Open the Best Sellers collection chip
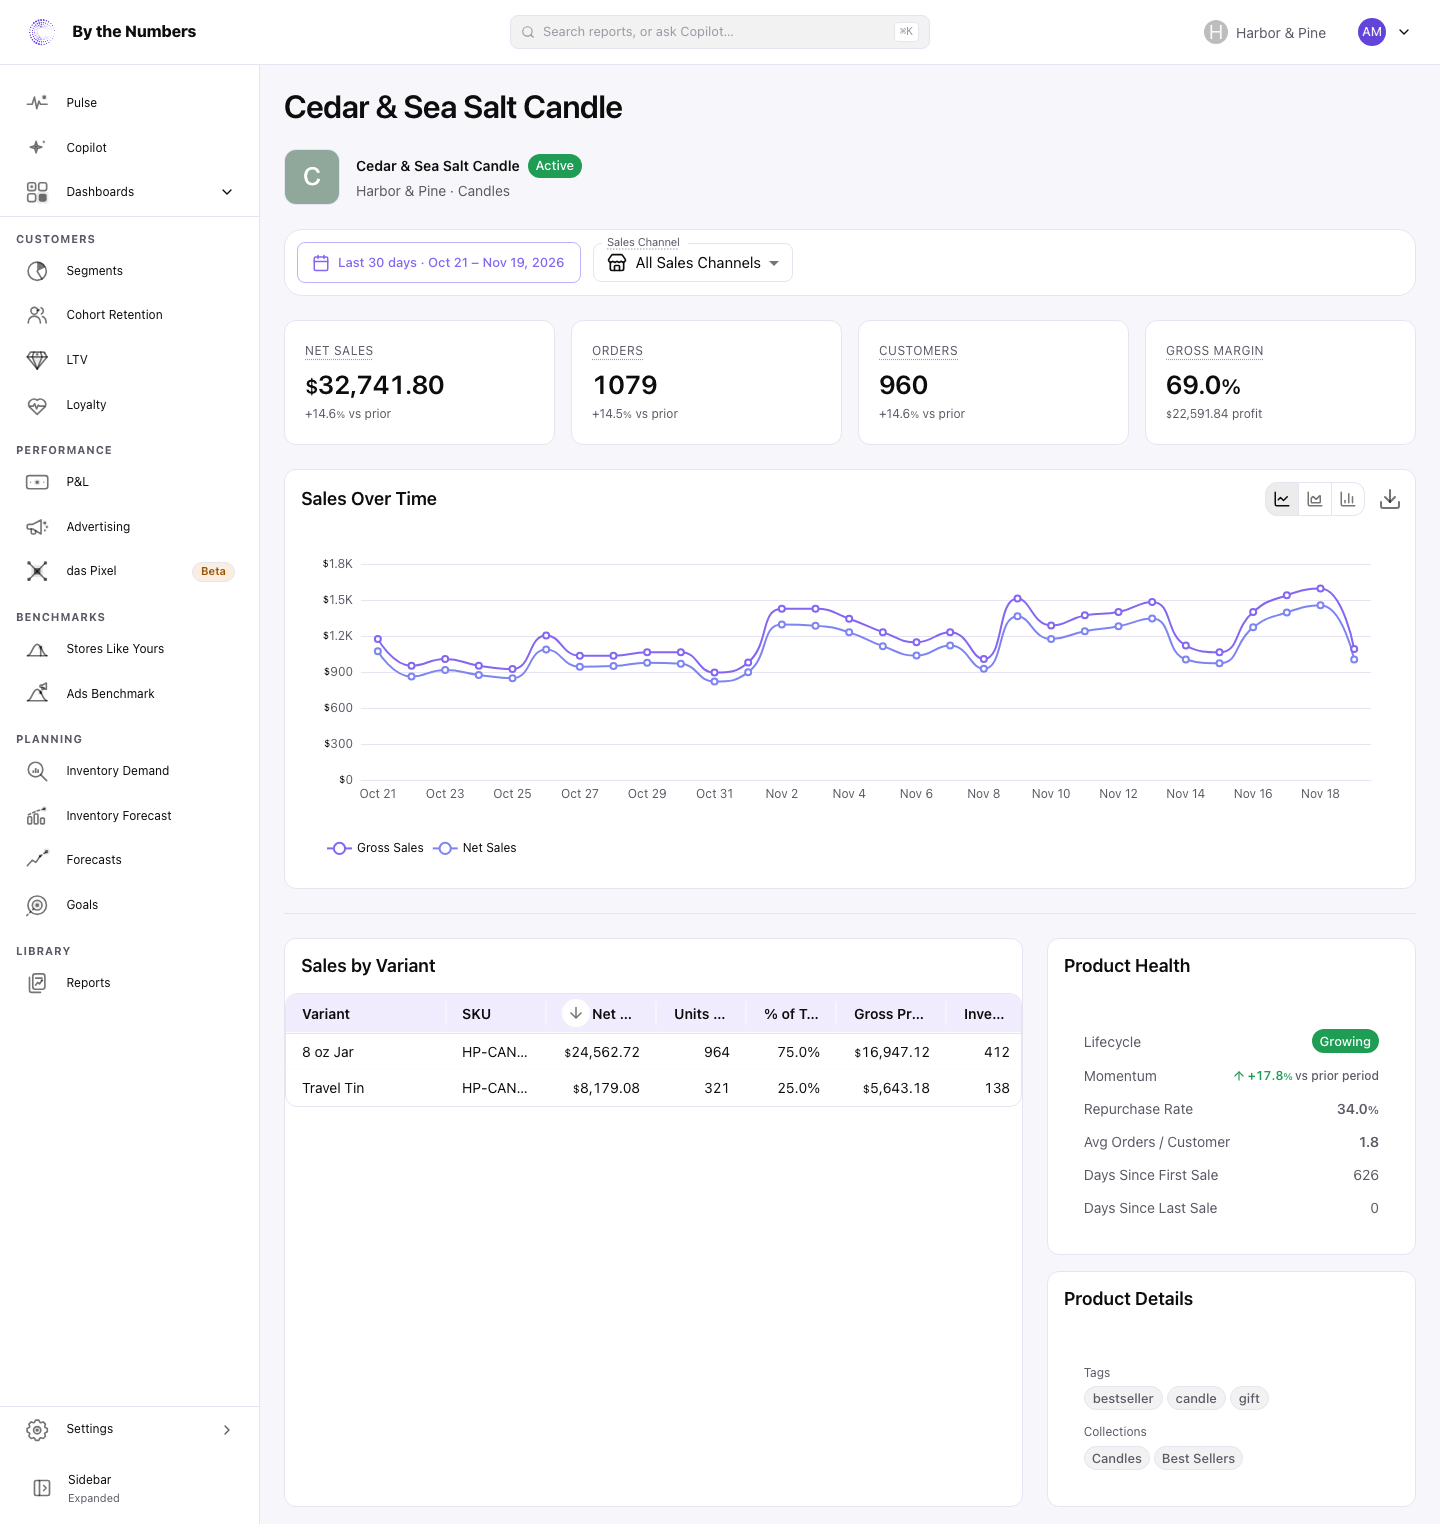 (1198, 1459)
